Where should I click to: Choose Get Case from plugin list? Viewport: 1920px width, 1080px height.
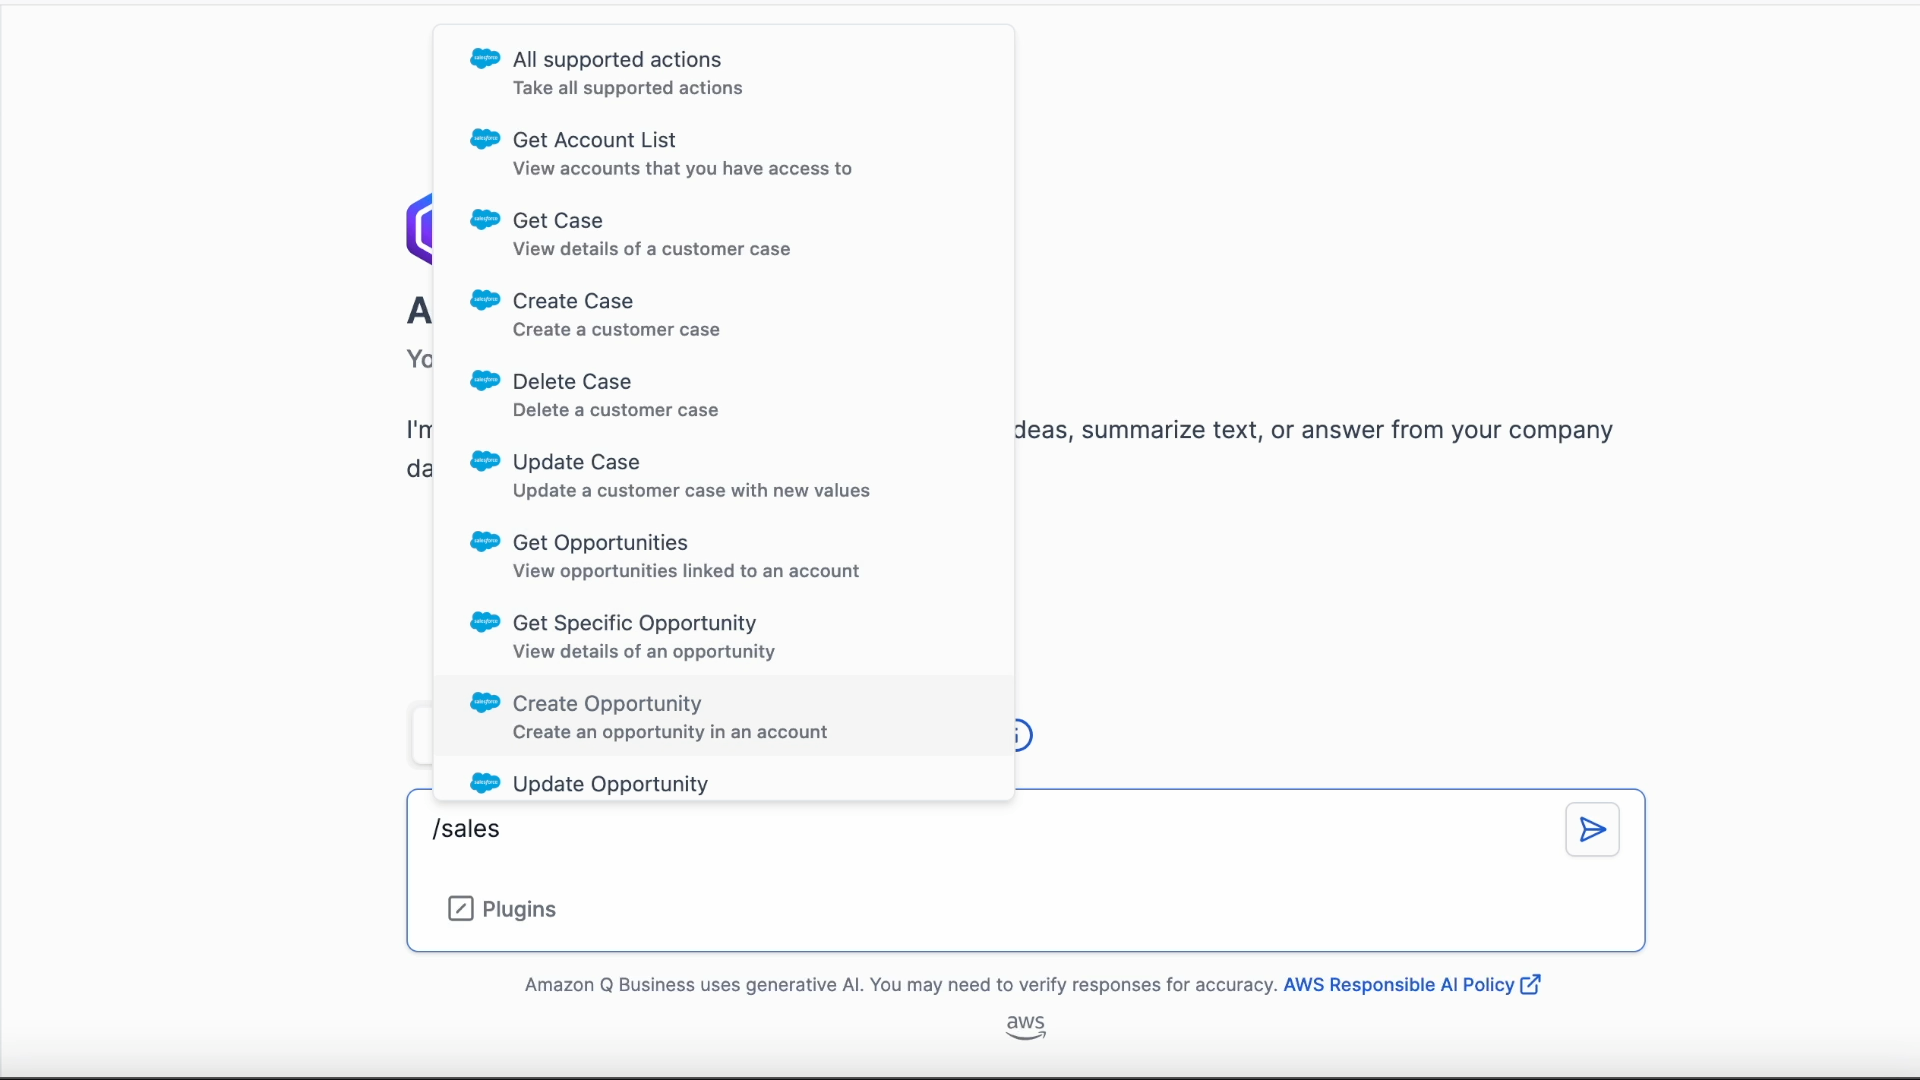(x=557, y=221)
